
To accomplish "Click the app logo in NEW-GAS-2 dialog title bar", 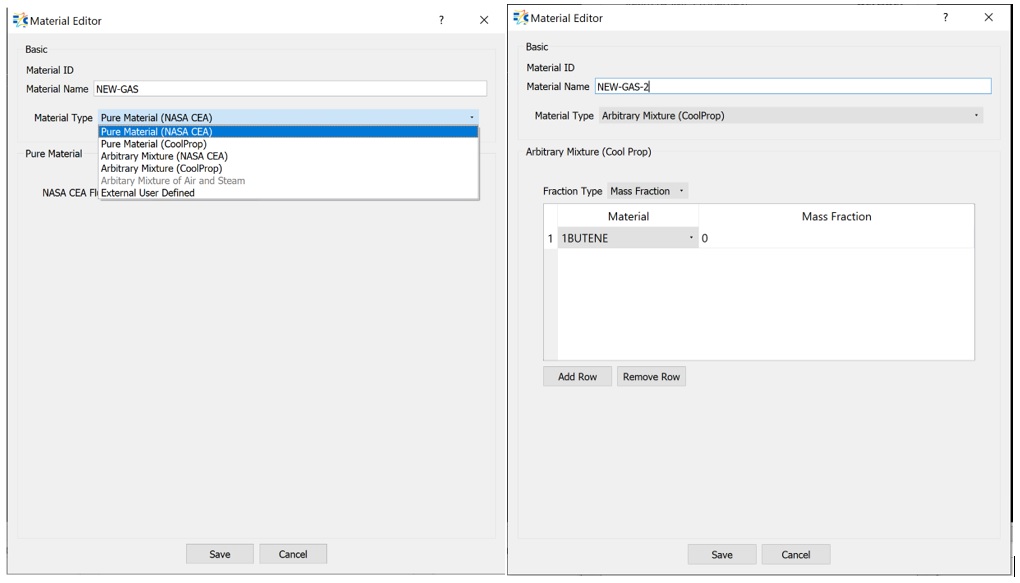I will pos(520,18).
